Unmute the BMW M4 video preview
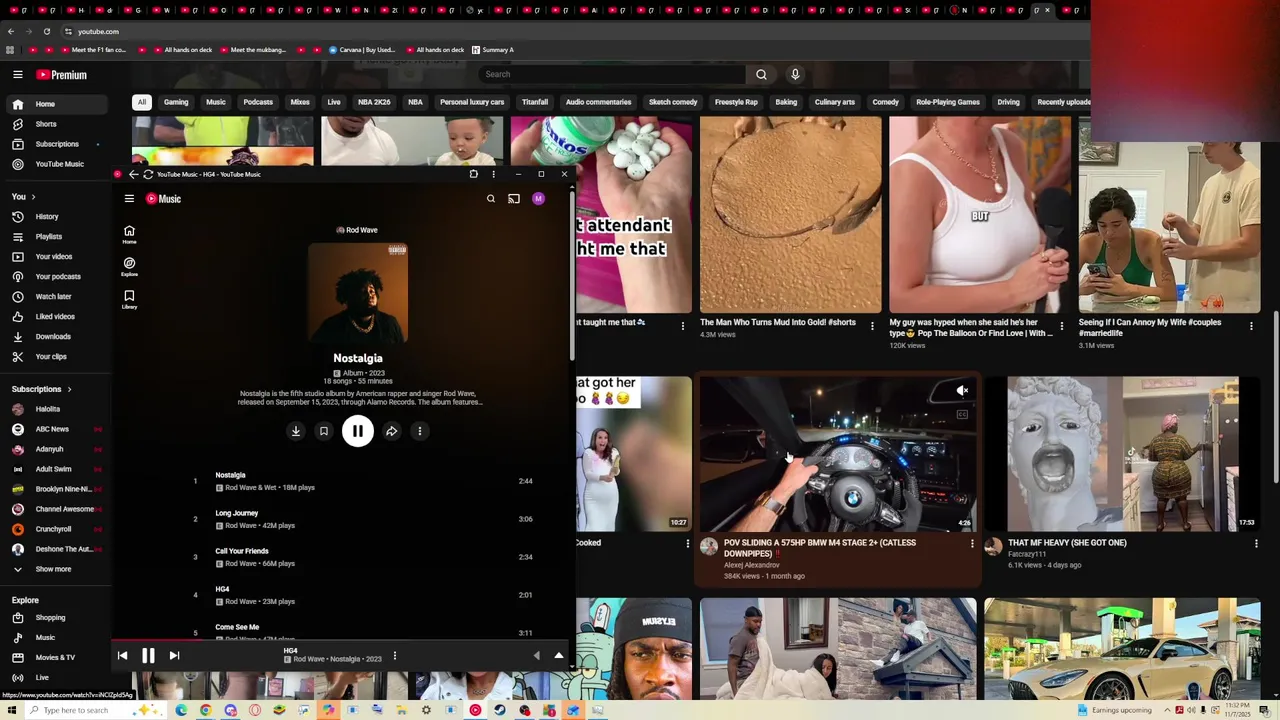 pos(962,391)
